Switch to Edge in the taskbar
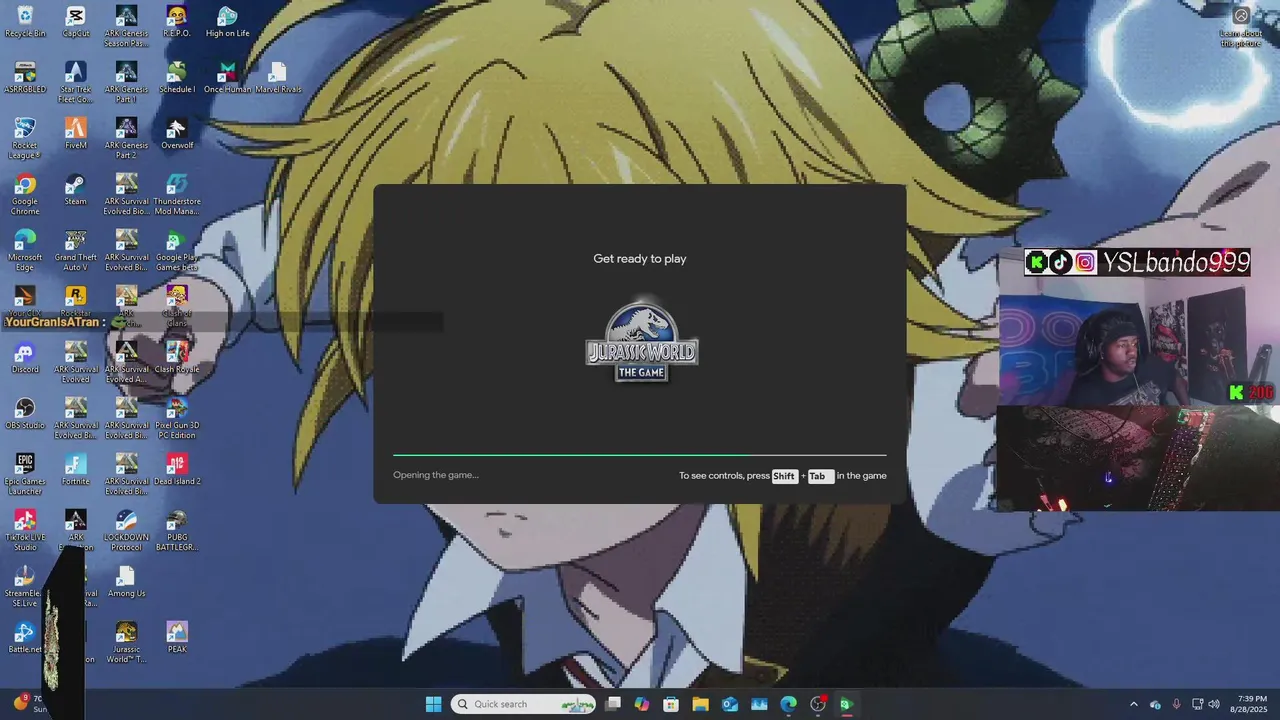1280x720 pixels. [x=789, y=704]
